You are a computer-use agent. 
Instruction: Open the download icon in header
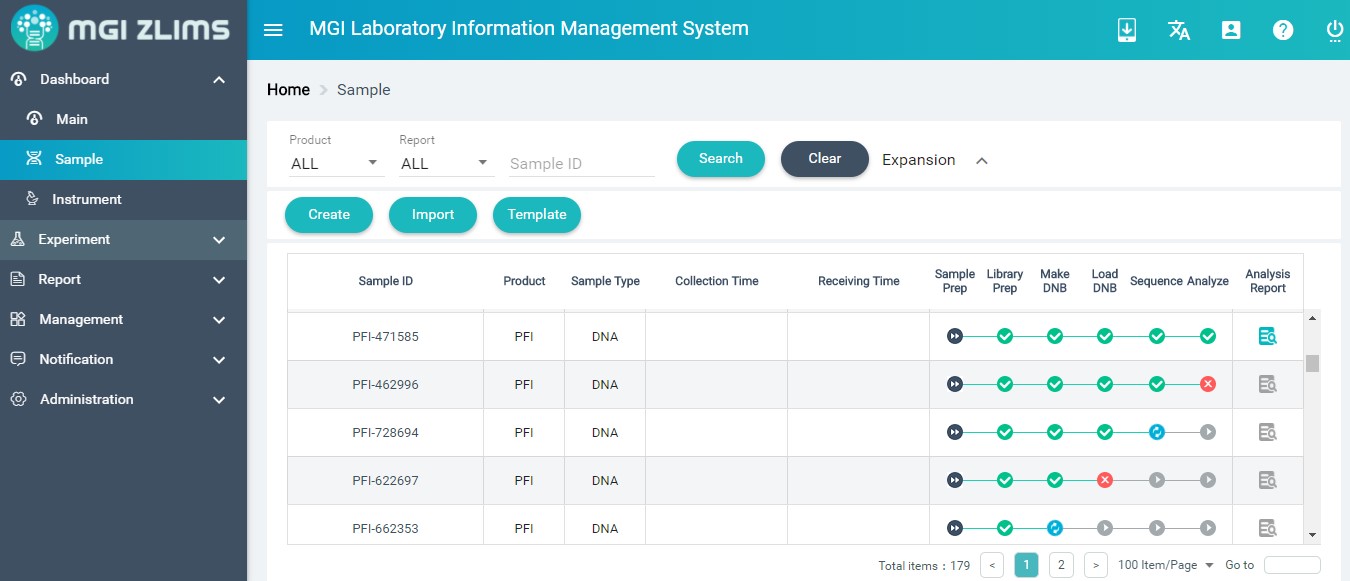click(x=1127, y=30)
